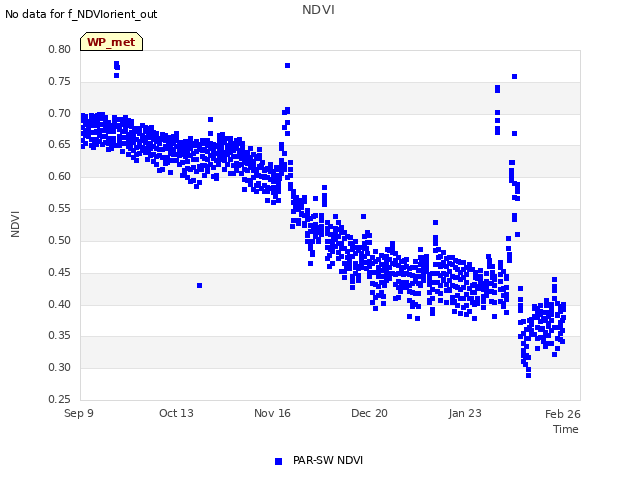Image resolution: width=640 pixels, height=480 pixels.
Task: Click the 0.50 y-axis tick label
Action: (60, 240)
